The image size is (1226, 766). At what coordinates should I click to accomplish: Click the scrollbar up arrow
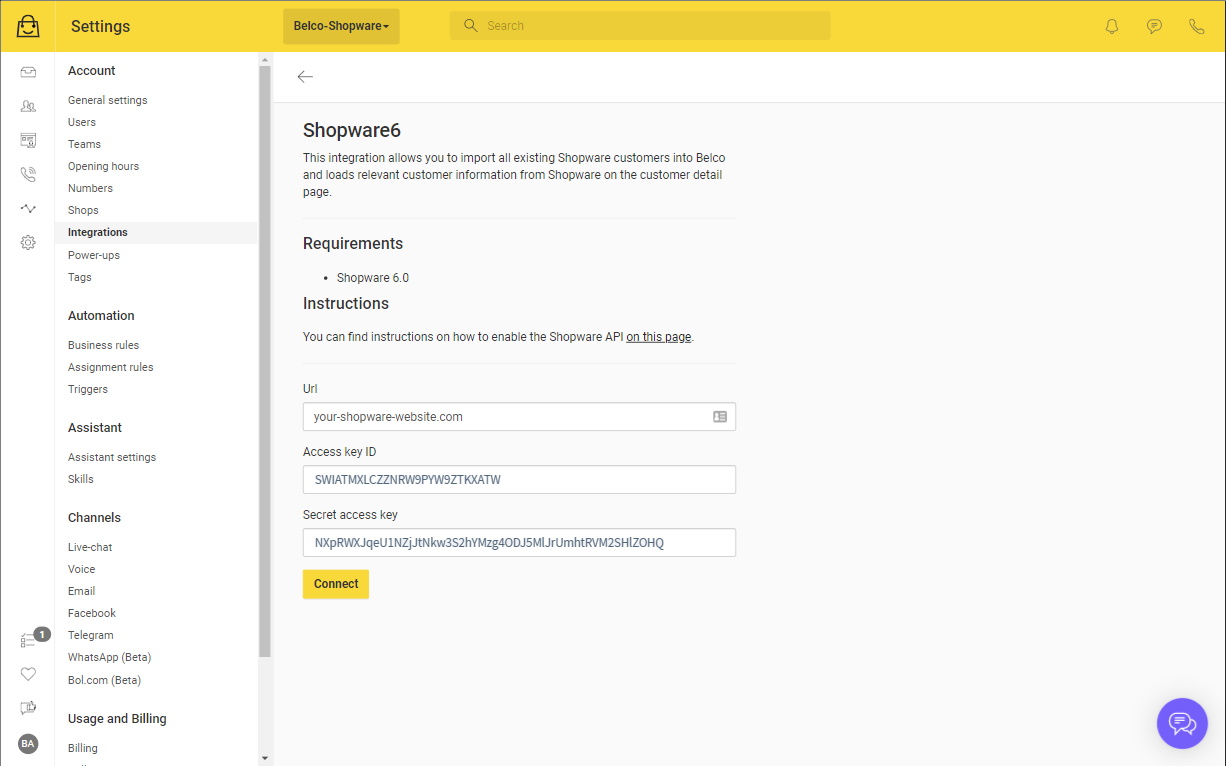click(265, 58)
